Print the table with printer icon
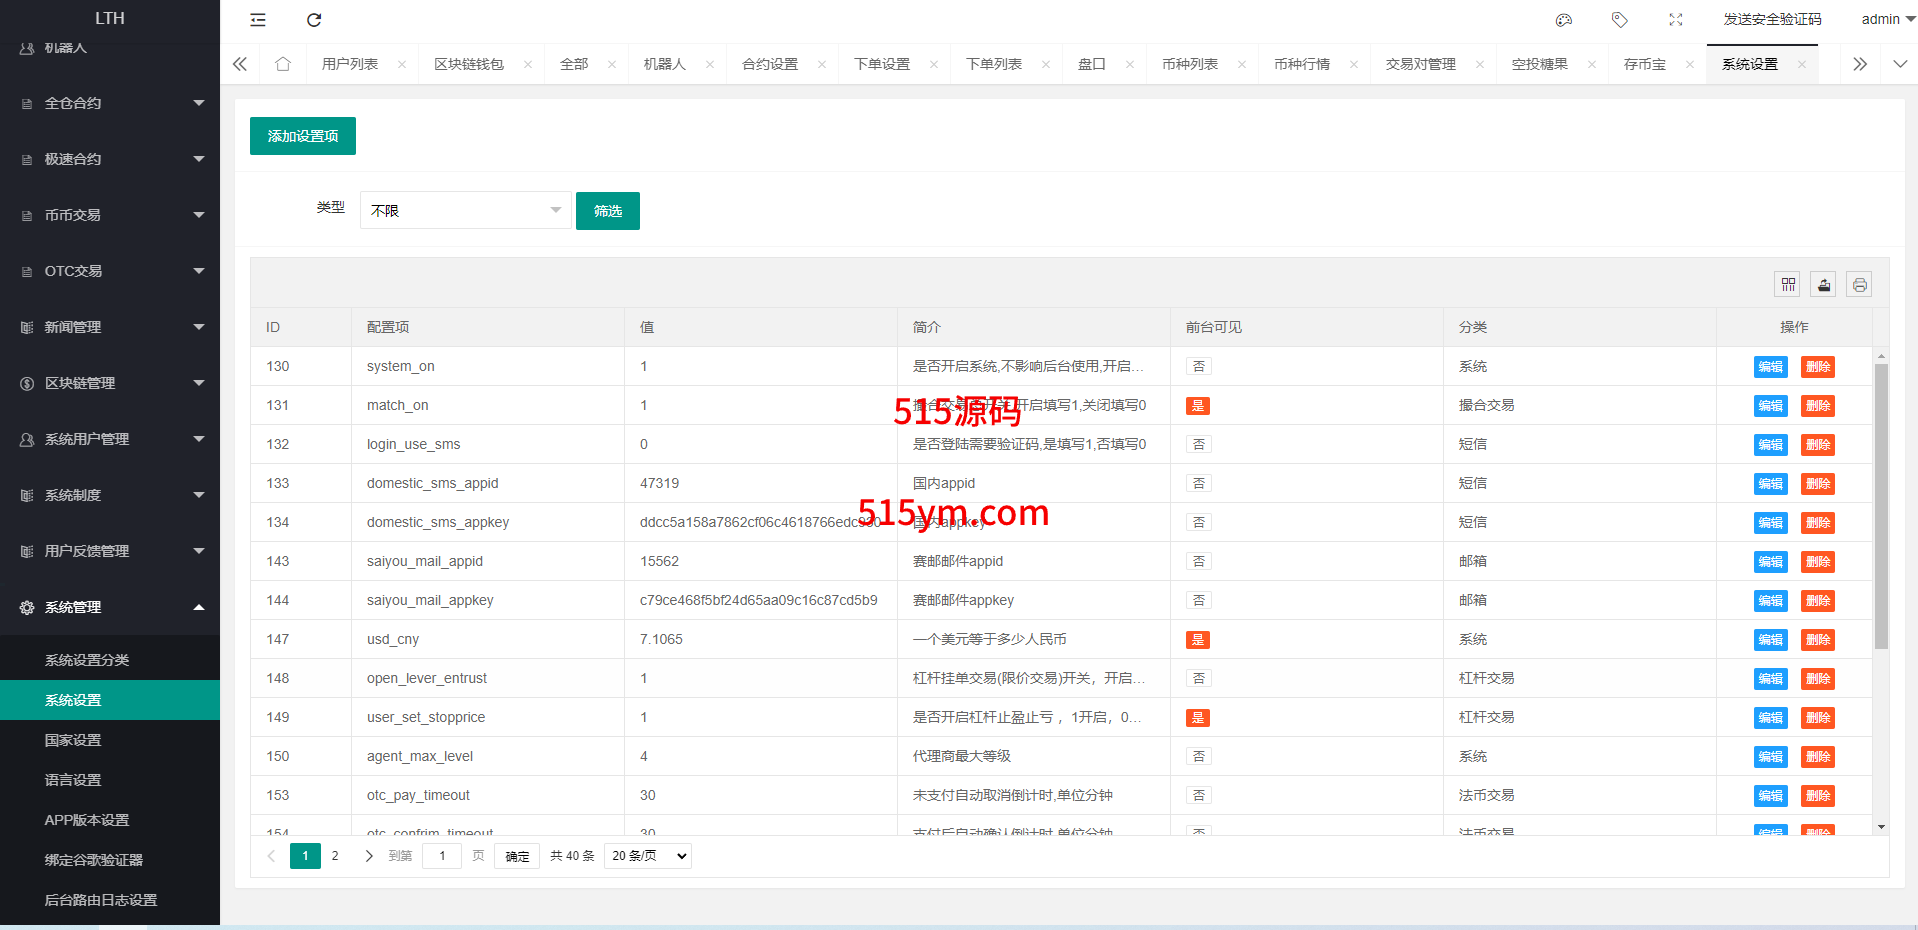Viewport: 1918px width, 930px height. pyautogui.click(x=1859, y=285)
